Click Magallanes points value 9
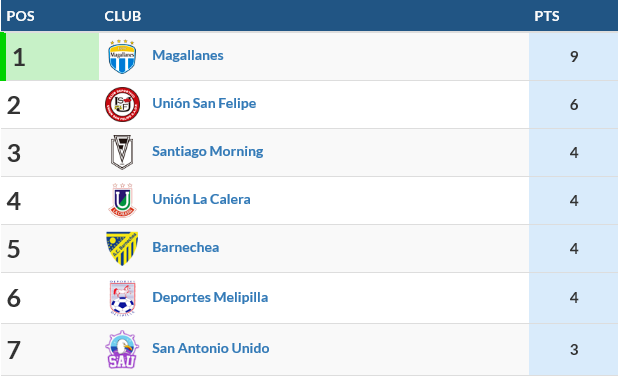This screenshot has width=618, height=376. click(574, 57)
